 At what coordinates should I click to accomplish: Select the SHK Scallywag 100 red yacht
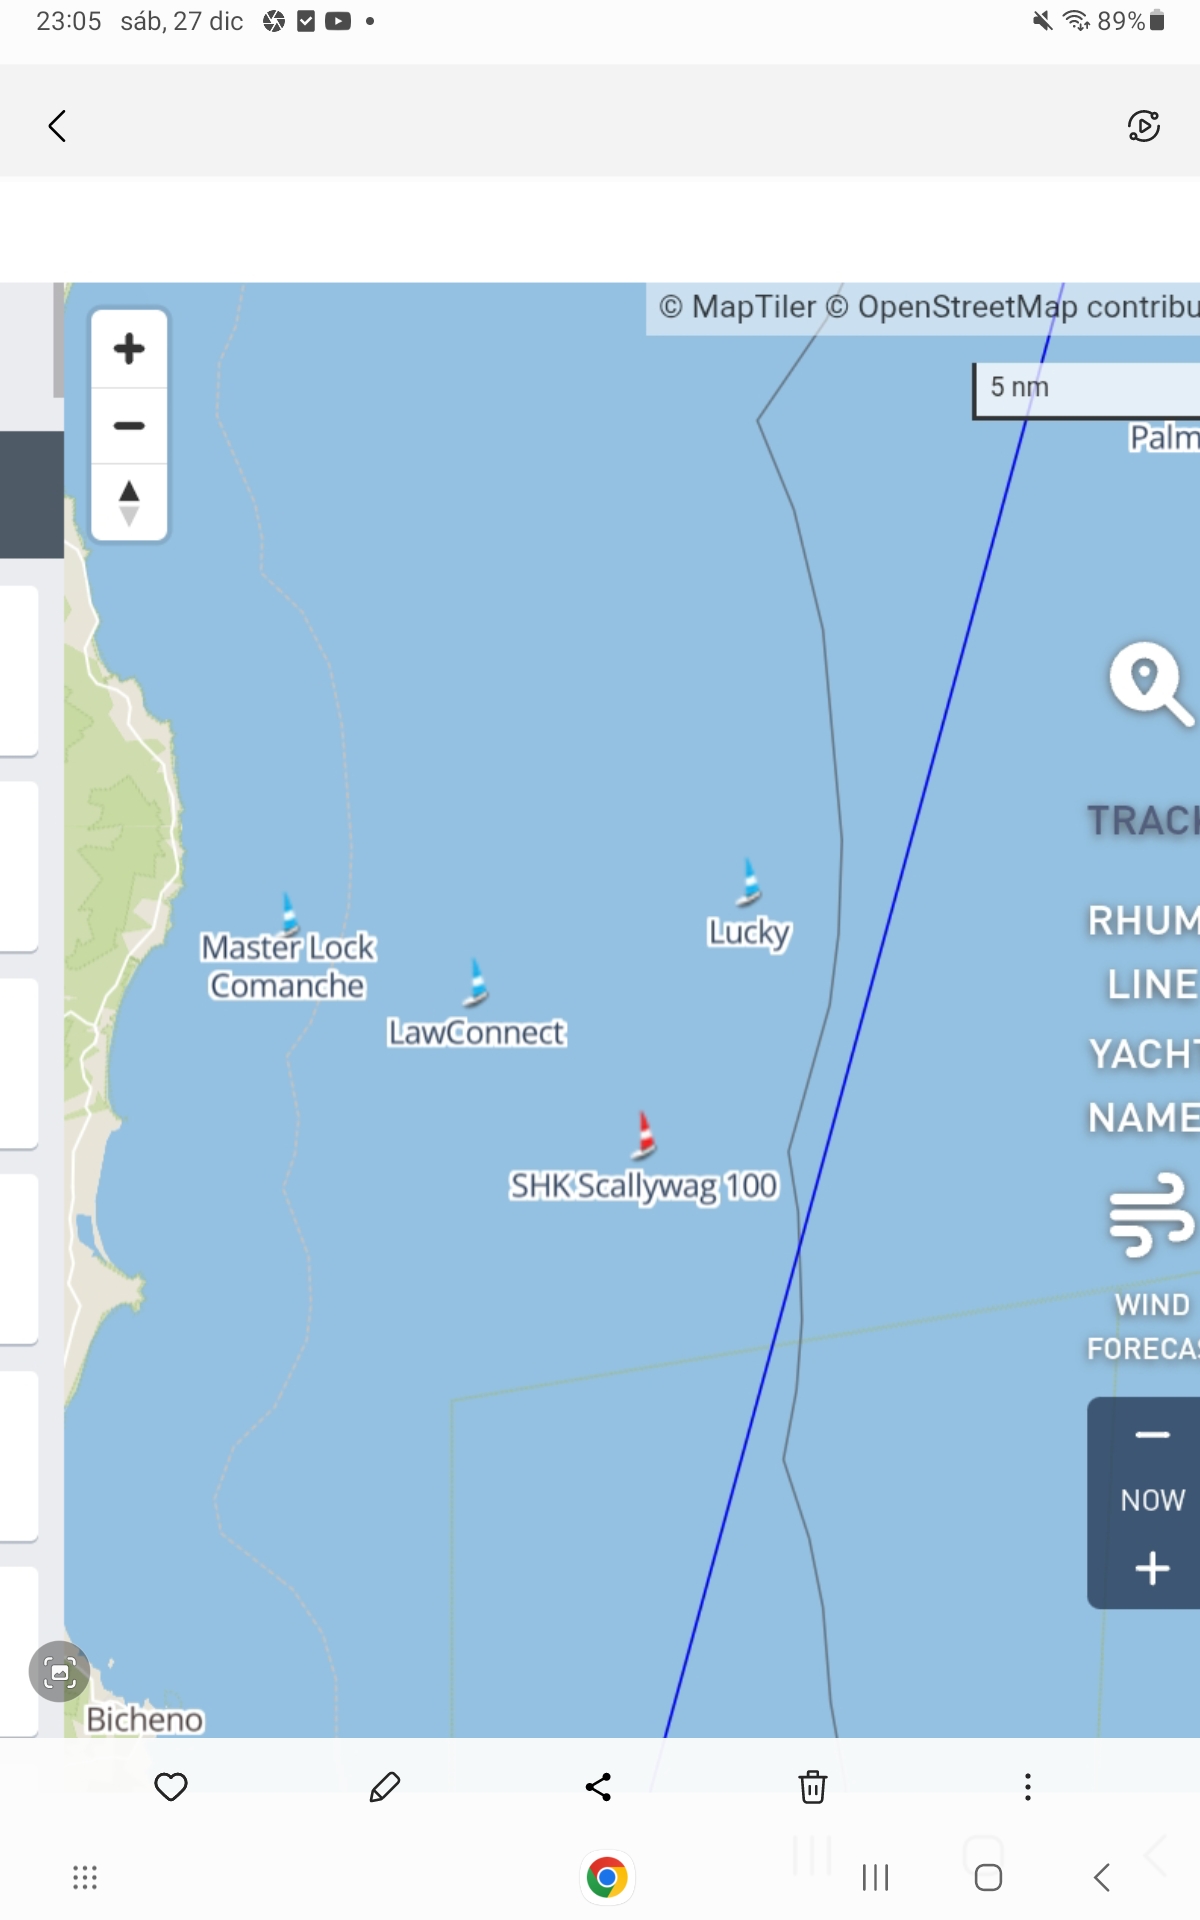[646, 1135]
